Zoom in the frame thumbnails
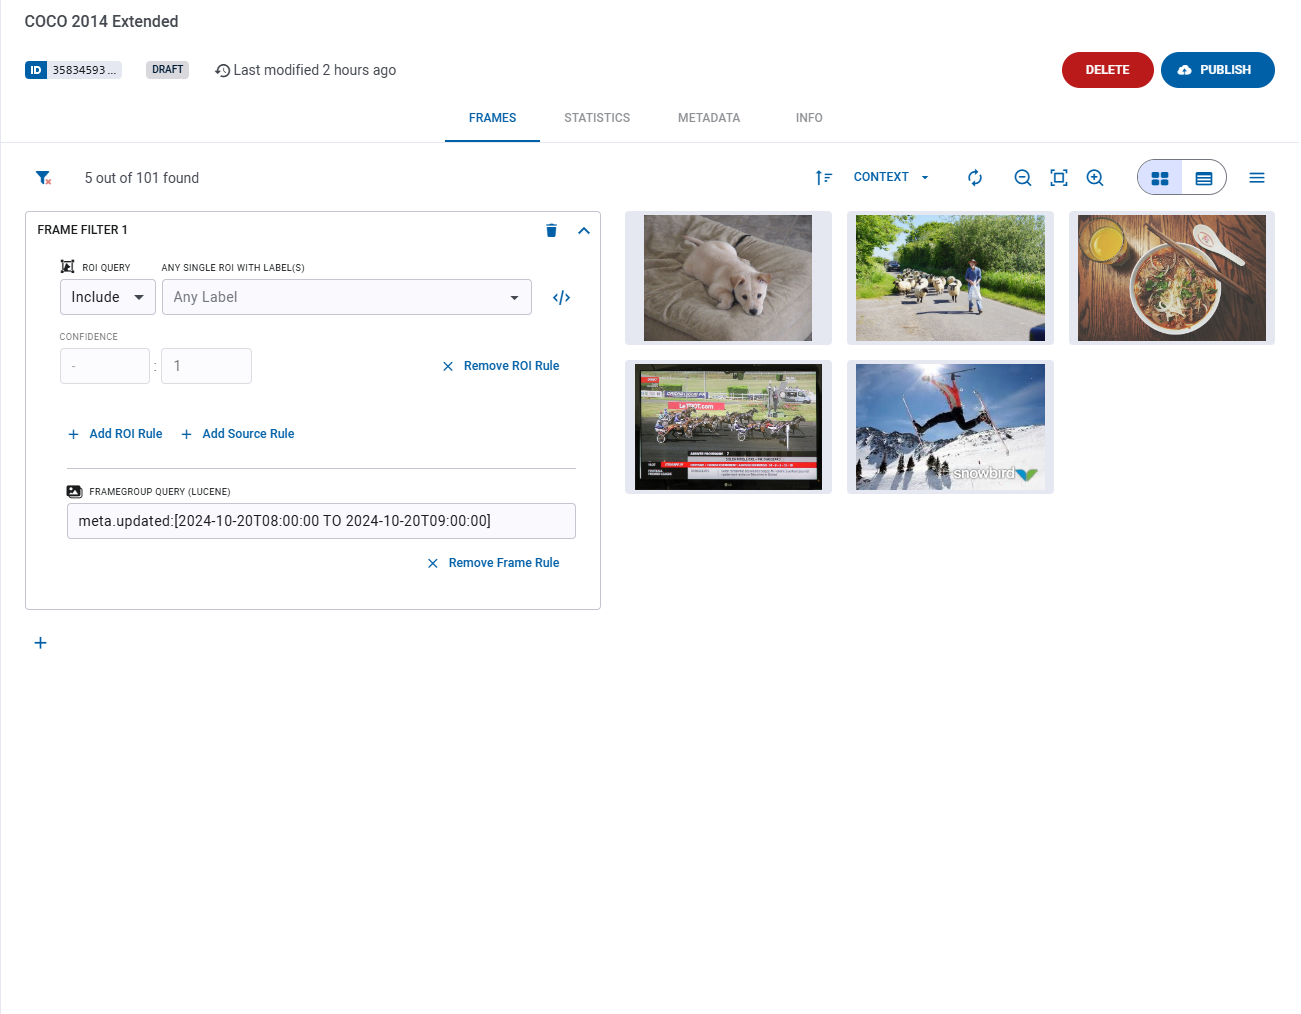The height and width of the screenshot is (1014, 1301). (x=1095, y=178)
